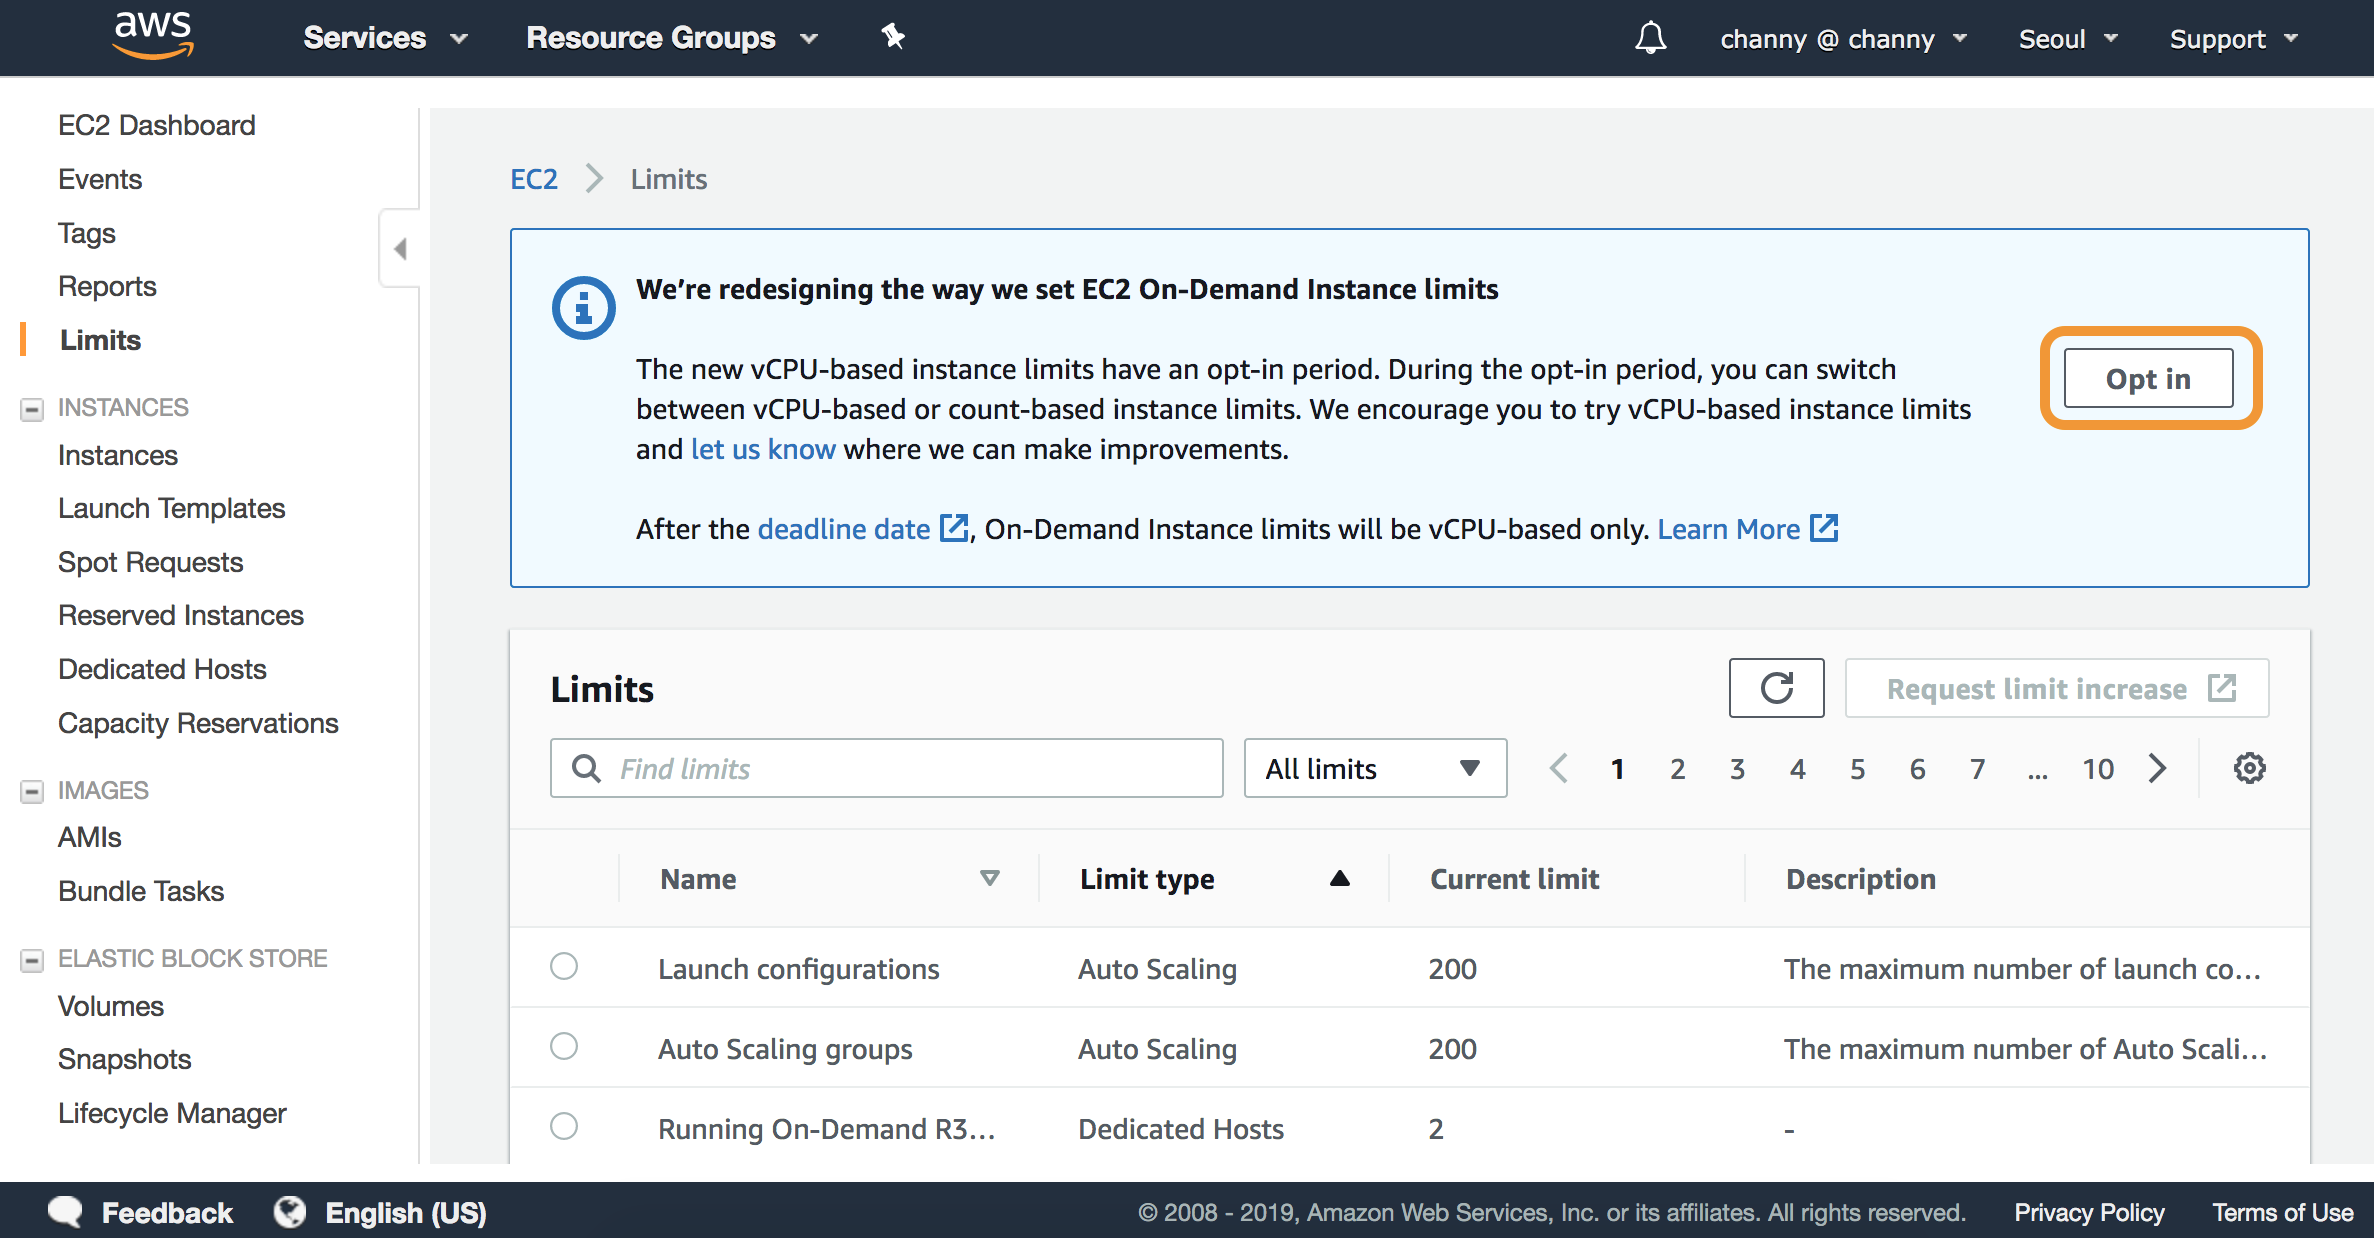Go to next page of limits
2374x1238 pixels.
(x=2158, y=768)
